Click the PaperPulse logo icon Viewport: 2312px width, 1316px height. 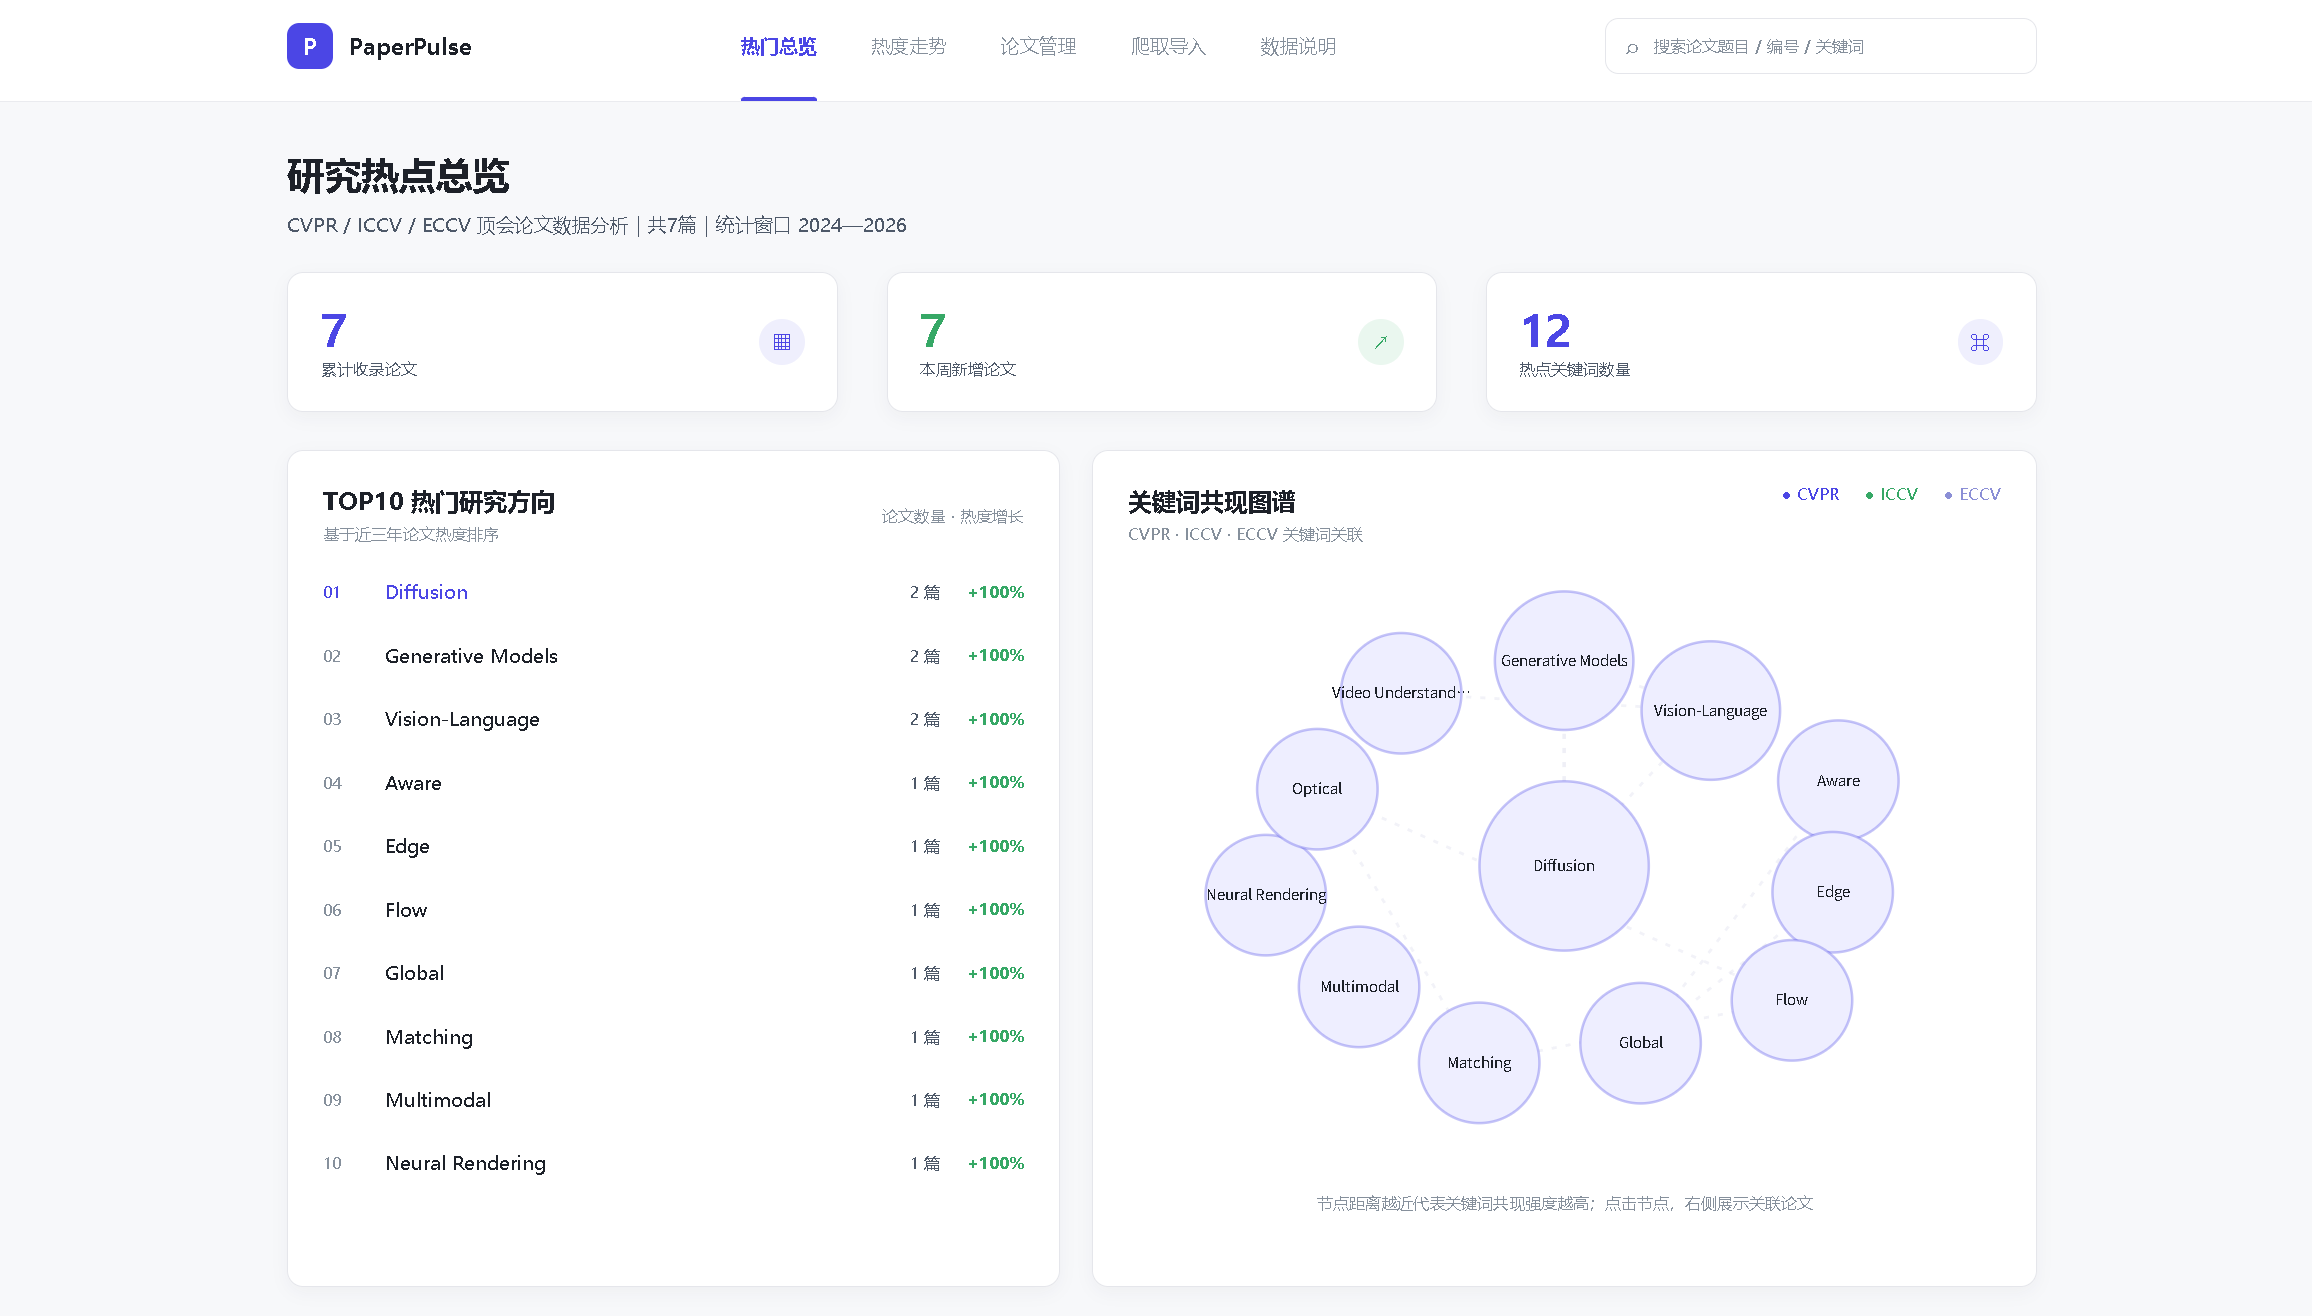tap(310, 46)
